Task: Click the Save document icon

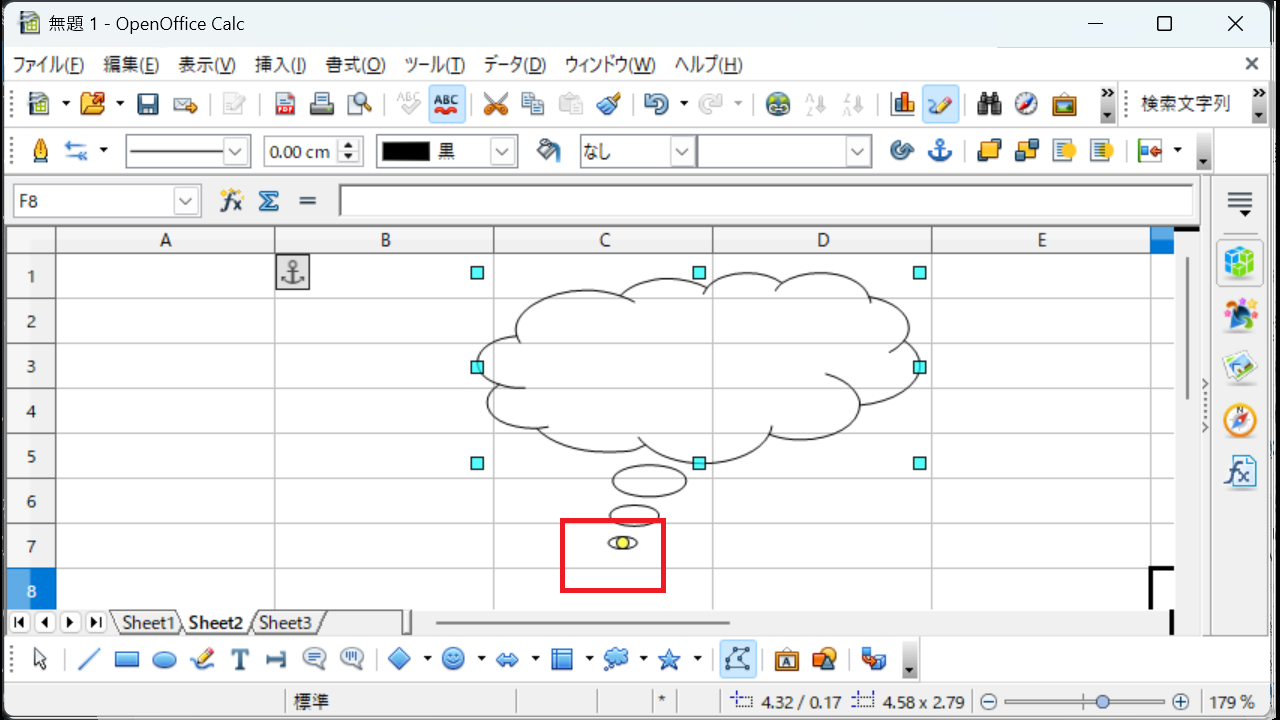Action: (148, 103)
